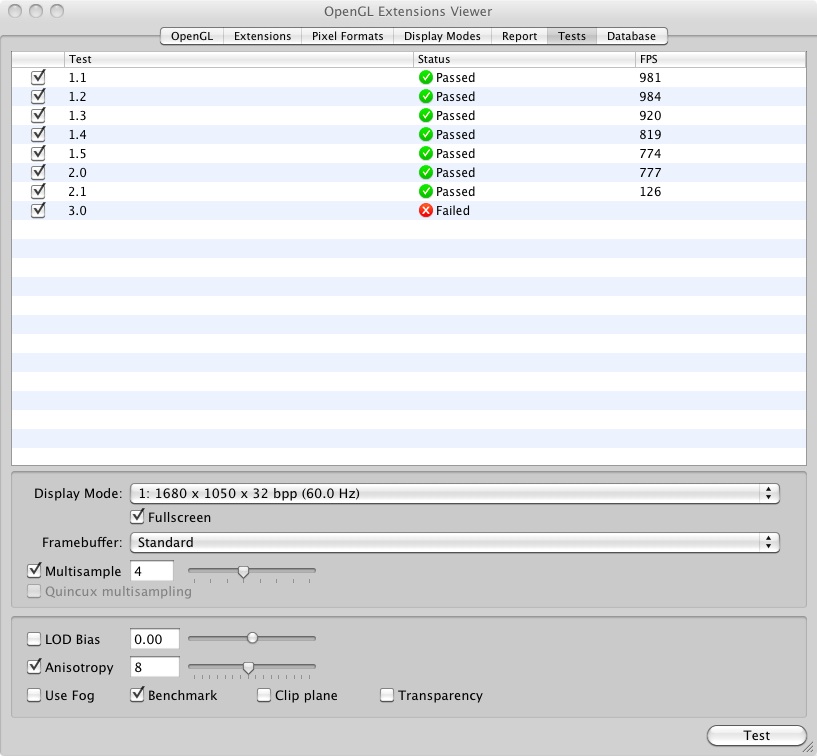Open the Pixel Formats tab
817x756 pixels.
348,36
